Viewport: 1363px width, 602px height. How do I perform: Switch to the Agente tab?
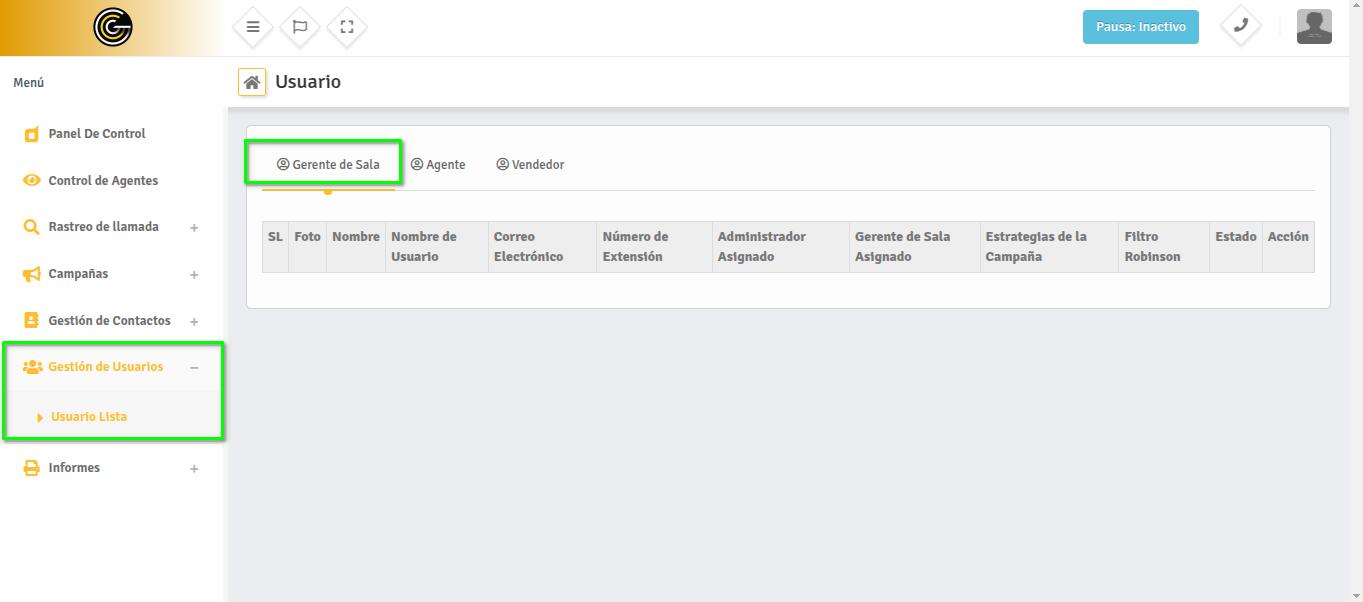pyautogui.click(x=438, y=165)
